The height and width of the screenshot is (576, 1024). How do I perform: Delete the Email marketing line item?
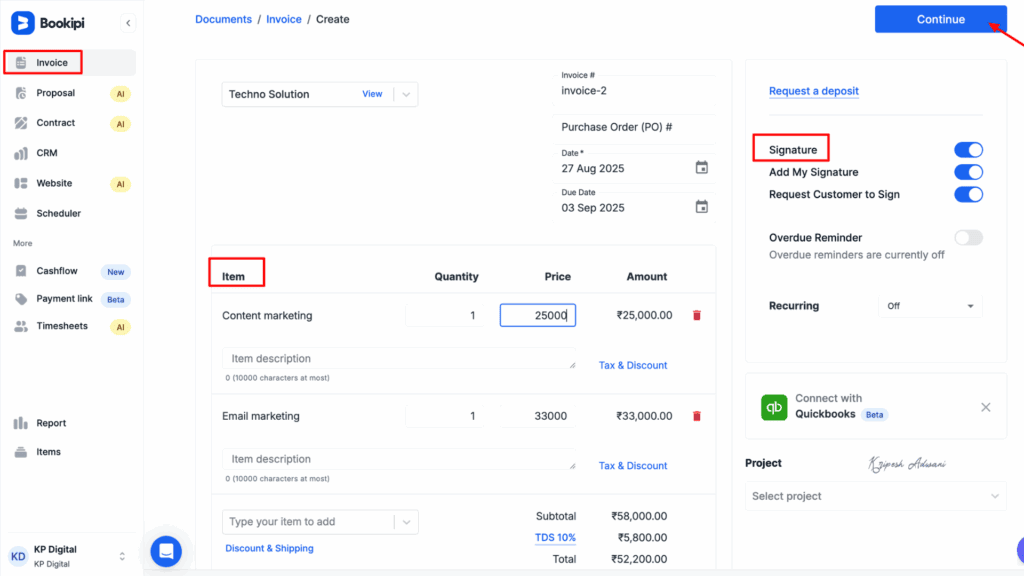pos(697,416)
